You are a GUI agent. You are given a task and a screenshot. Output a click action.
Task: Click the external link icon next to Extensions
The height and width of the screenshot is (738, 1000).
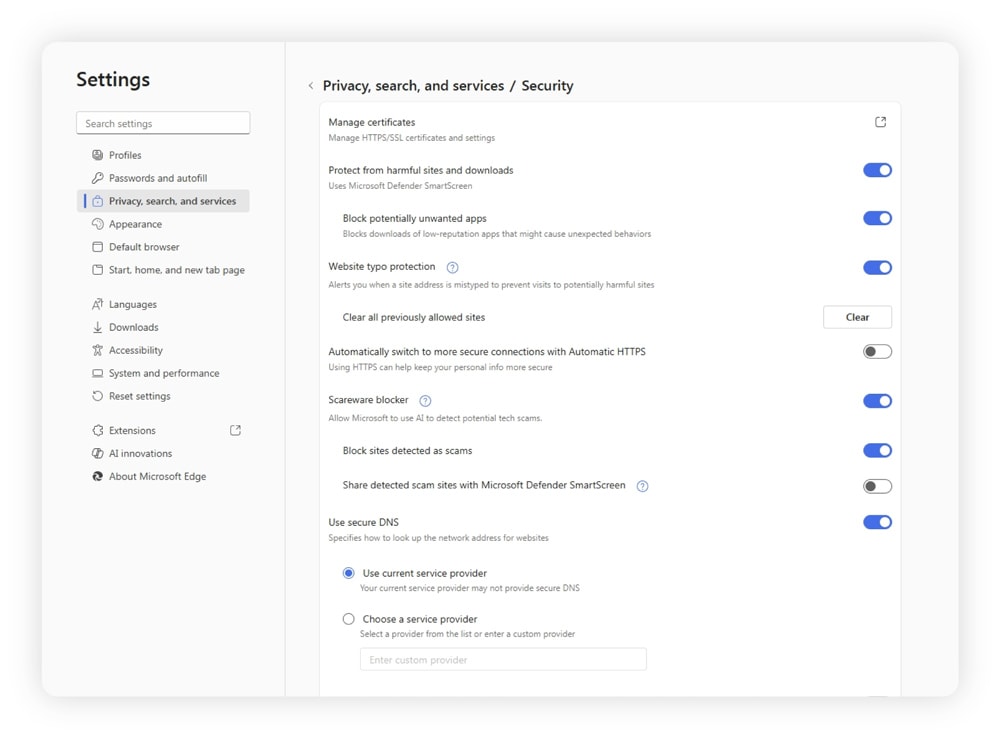pyautogui.click(x=235, y=430)
